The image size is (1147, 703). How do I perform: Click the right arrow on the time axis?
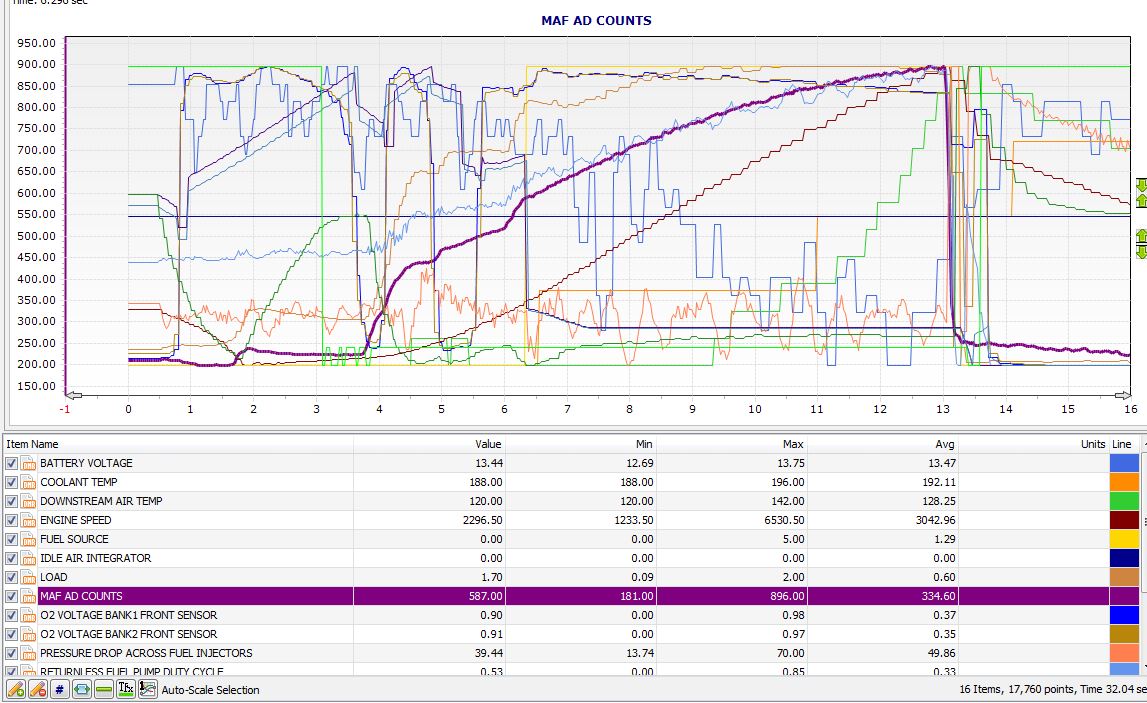(x=1123, y=395)
